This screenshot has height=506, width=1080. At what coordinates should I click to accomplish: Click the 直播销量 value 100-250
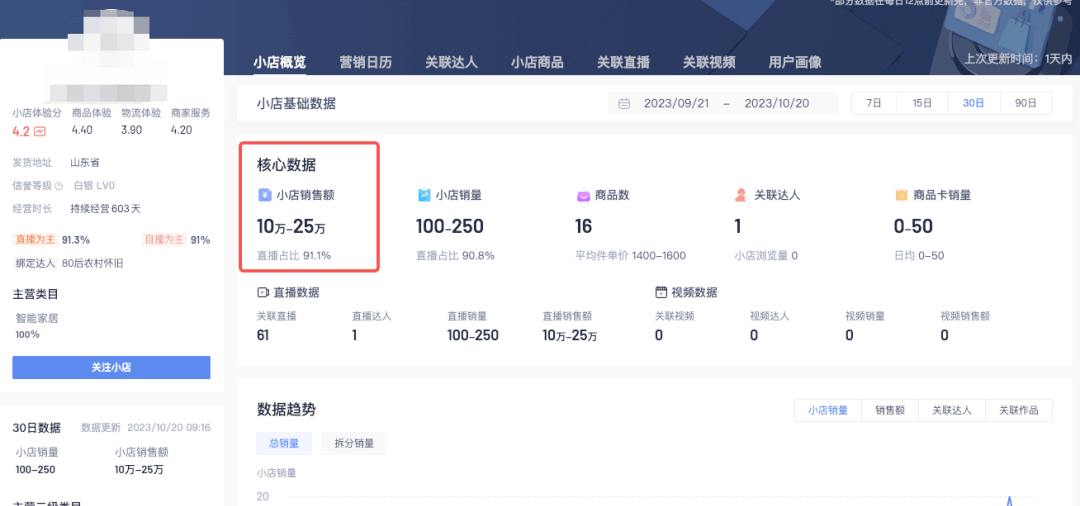[472, 335]
